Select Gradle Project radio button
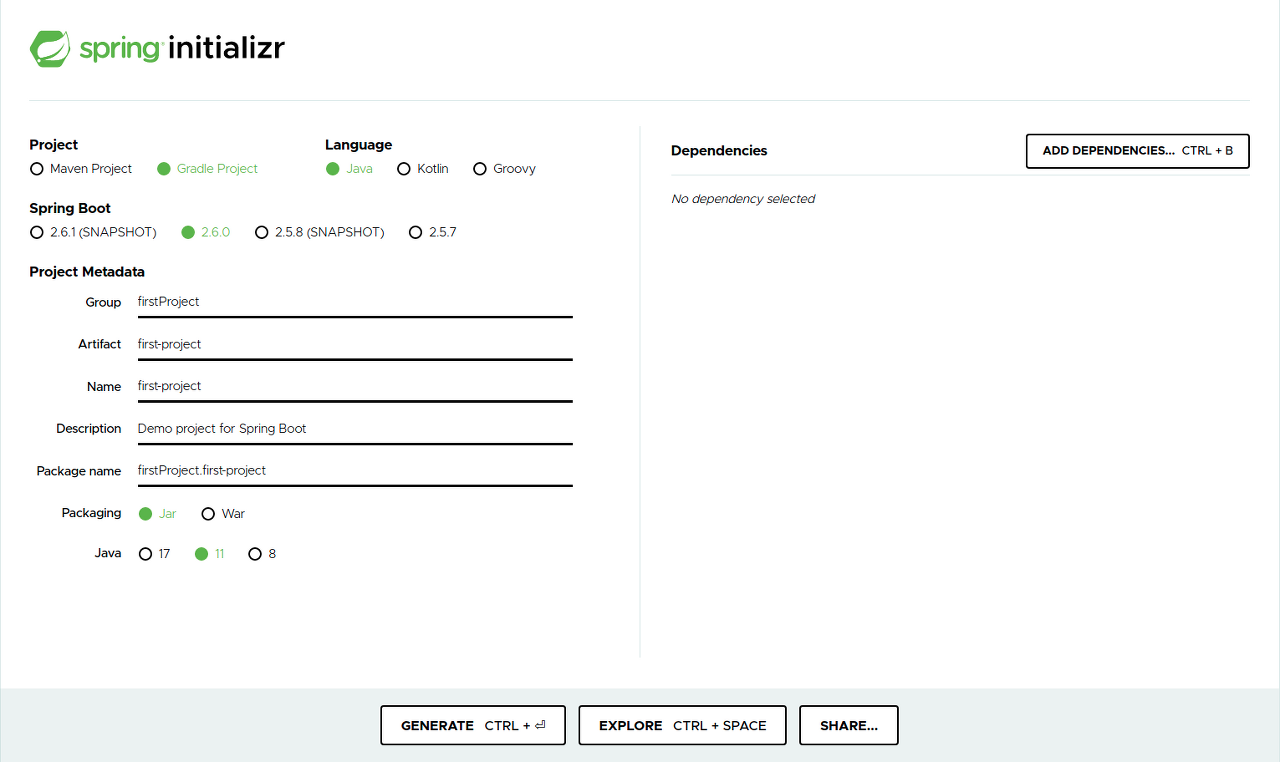Image resolution: width=1280 pixels, height=762 pixels. coord(207,169)
